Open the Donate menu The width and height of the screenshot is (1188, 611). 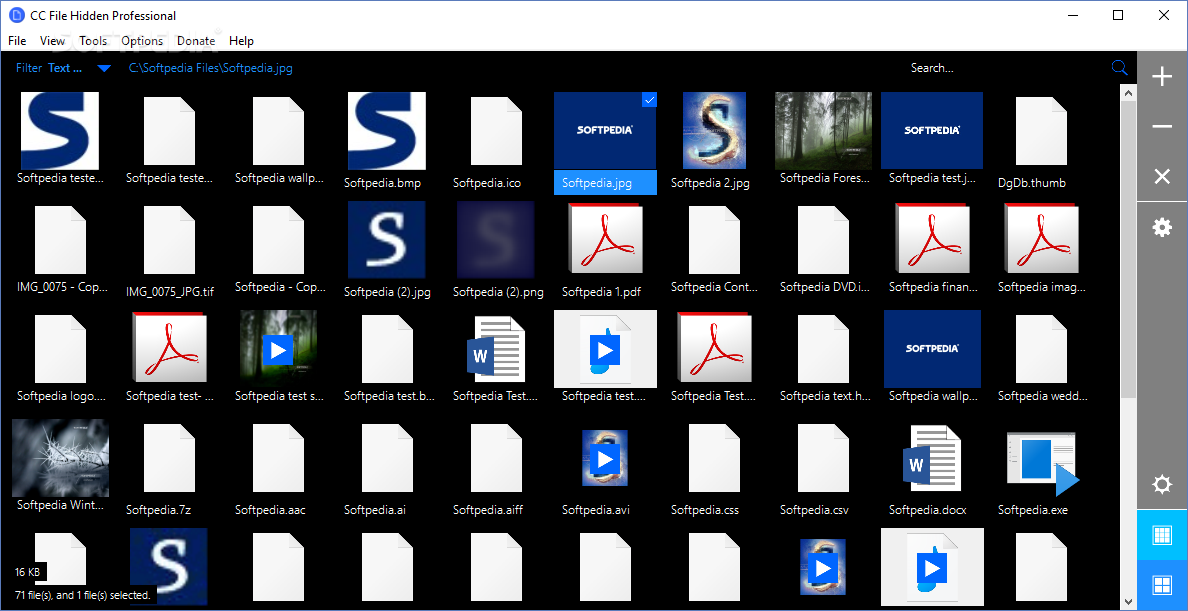tap(195, 41)
